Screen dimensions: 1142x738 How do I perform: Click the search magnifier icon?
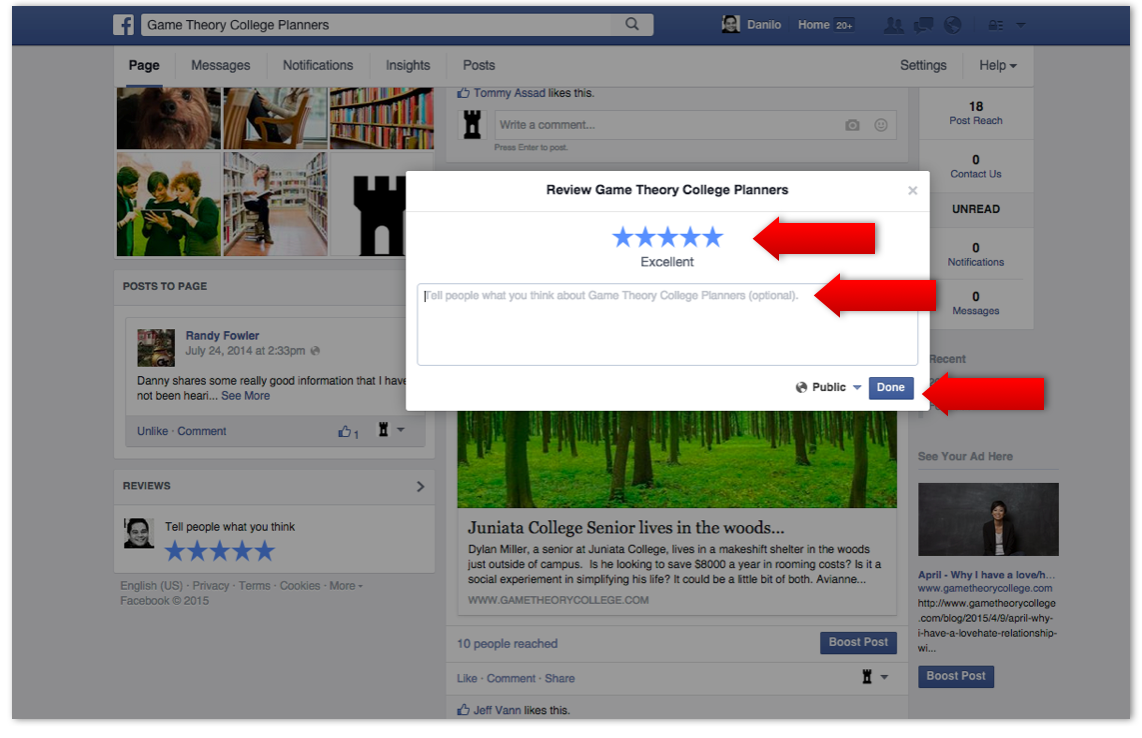click(x=631, y=24)
